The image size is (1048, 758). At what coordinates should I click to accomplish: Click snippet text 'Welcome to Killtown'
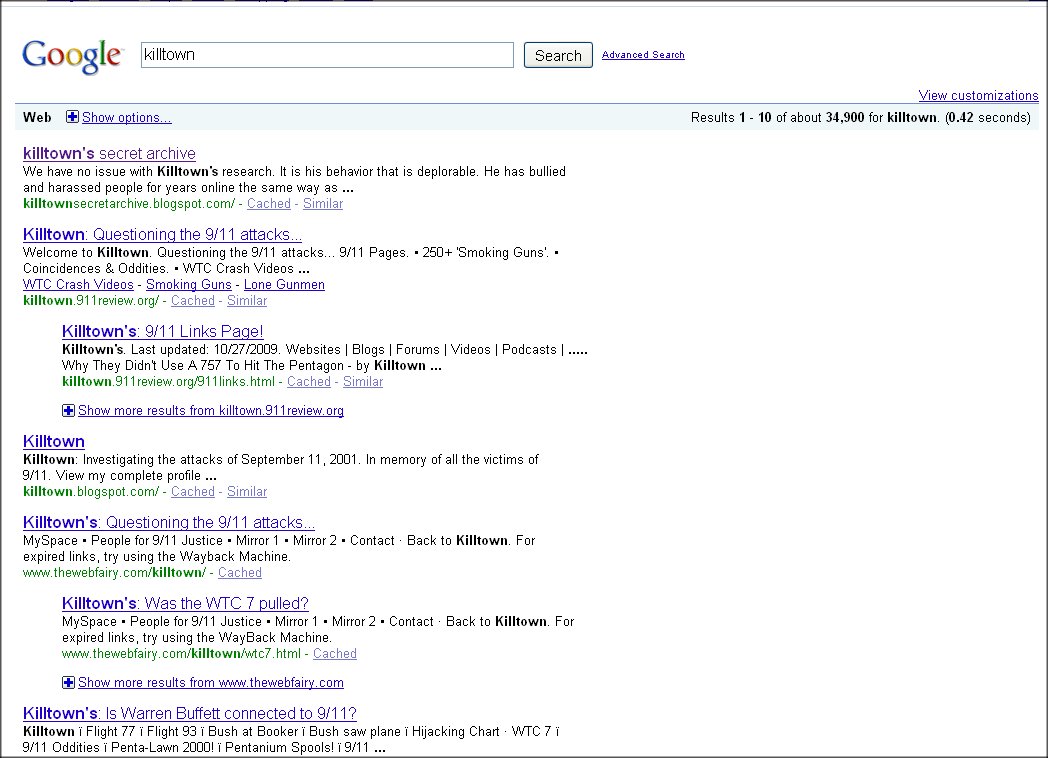point(86,253)
